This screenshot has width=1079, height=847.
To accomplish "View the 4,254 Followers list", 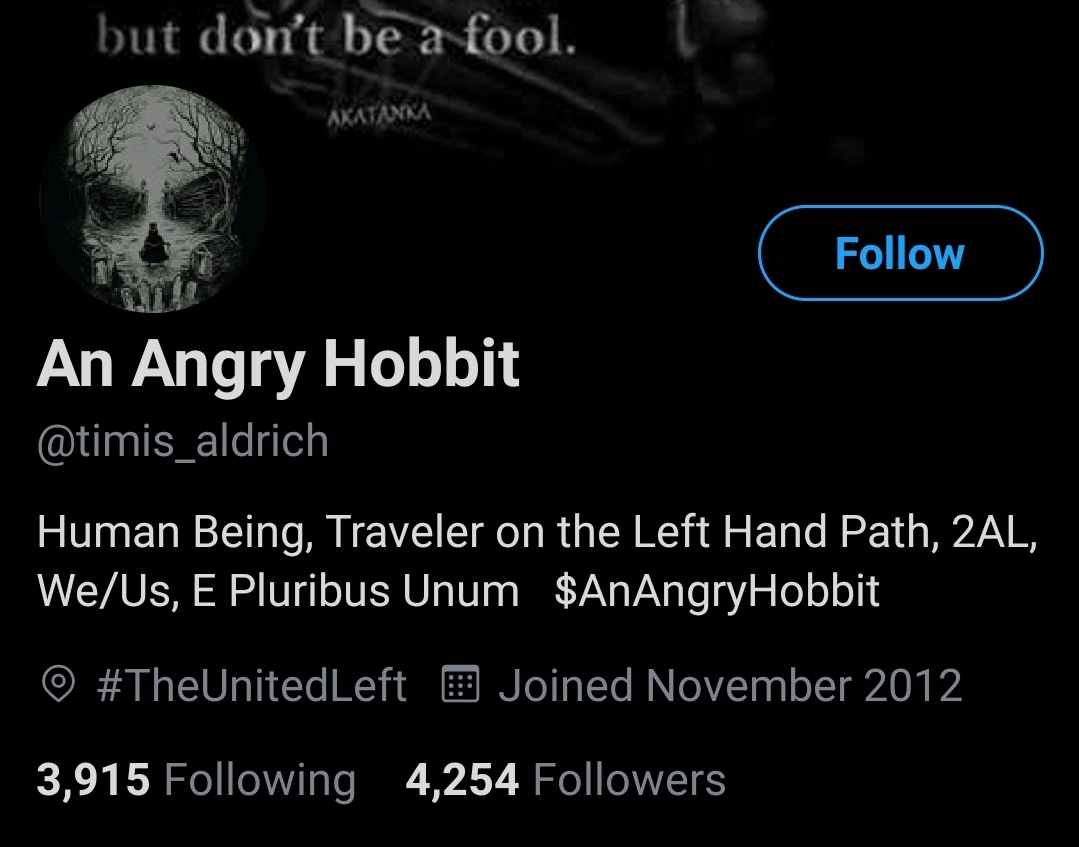I will [566, 780].
